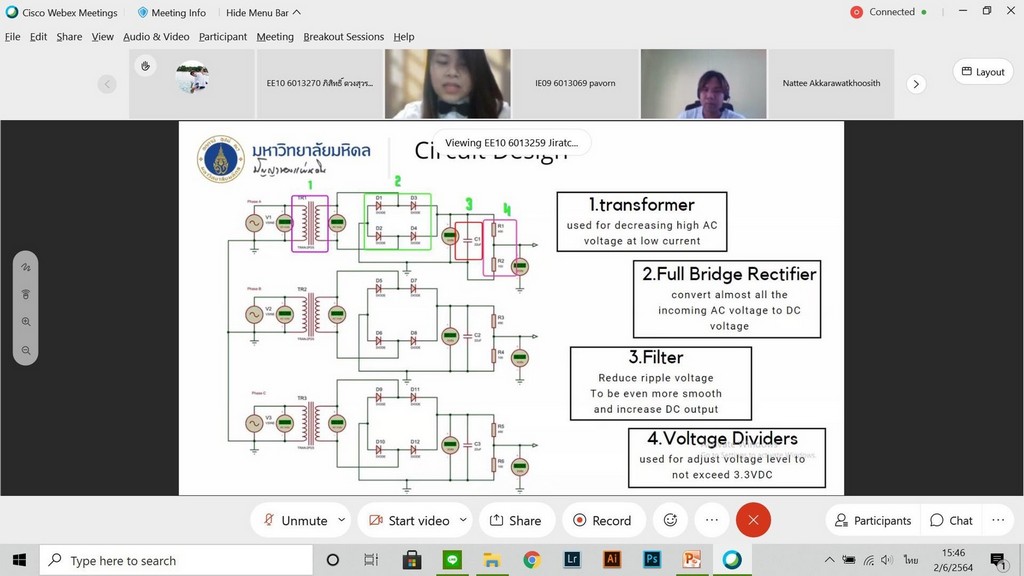Toggle the Participants panel

(x=873, y=520)
